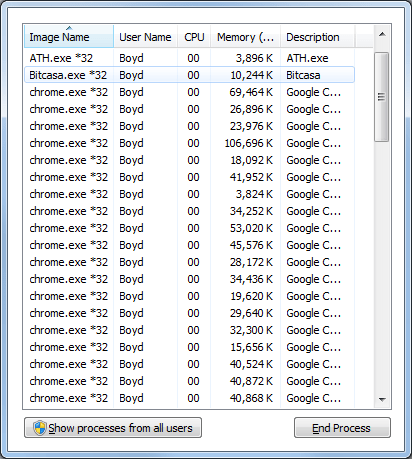Select chrome.exe using 19,620 K memory

click(x=189, y=296)
